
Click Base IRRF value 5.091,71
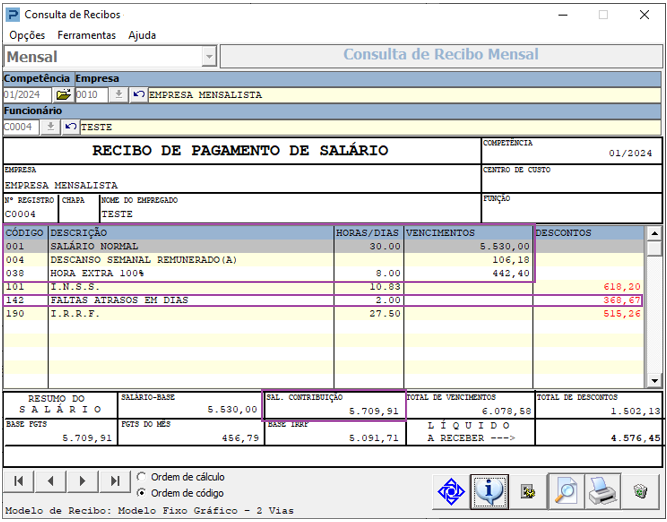click(374, 438)
